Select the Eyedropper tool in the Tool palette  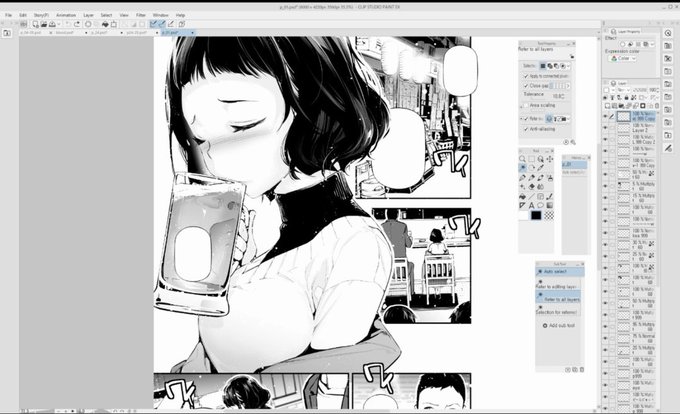[x=540, y=168]
